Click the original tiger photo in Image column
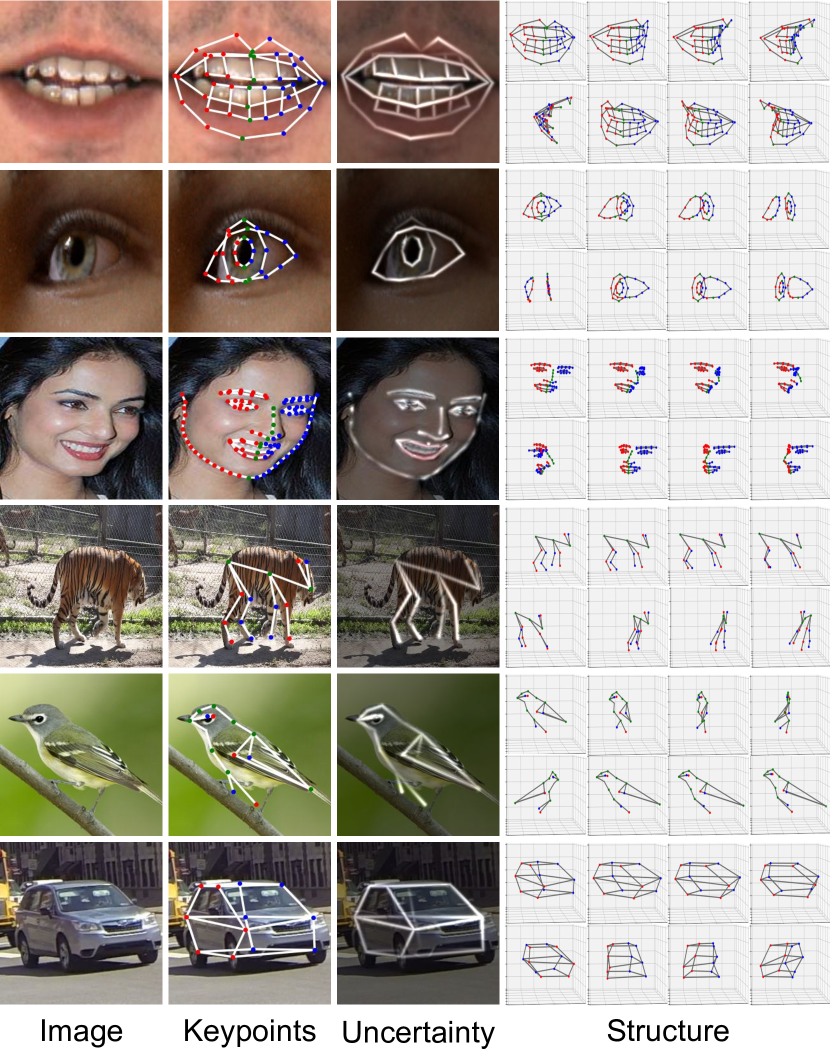 coord(81,587)
